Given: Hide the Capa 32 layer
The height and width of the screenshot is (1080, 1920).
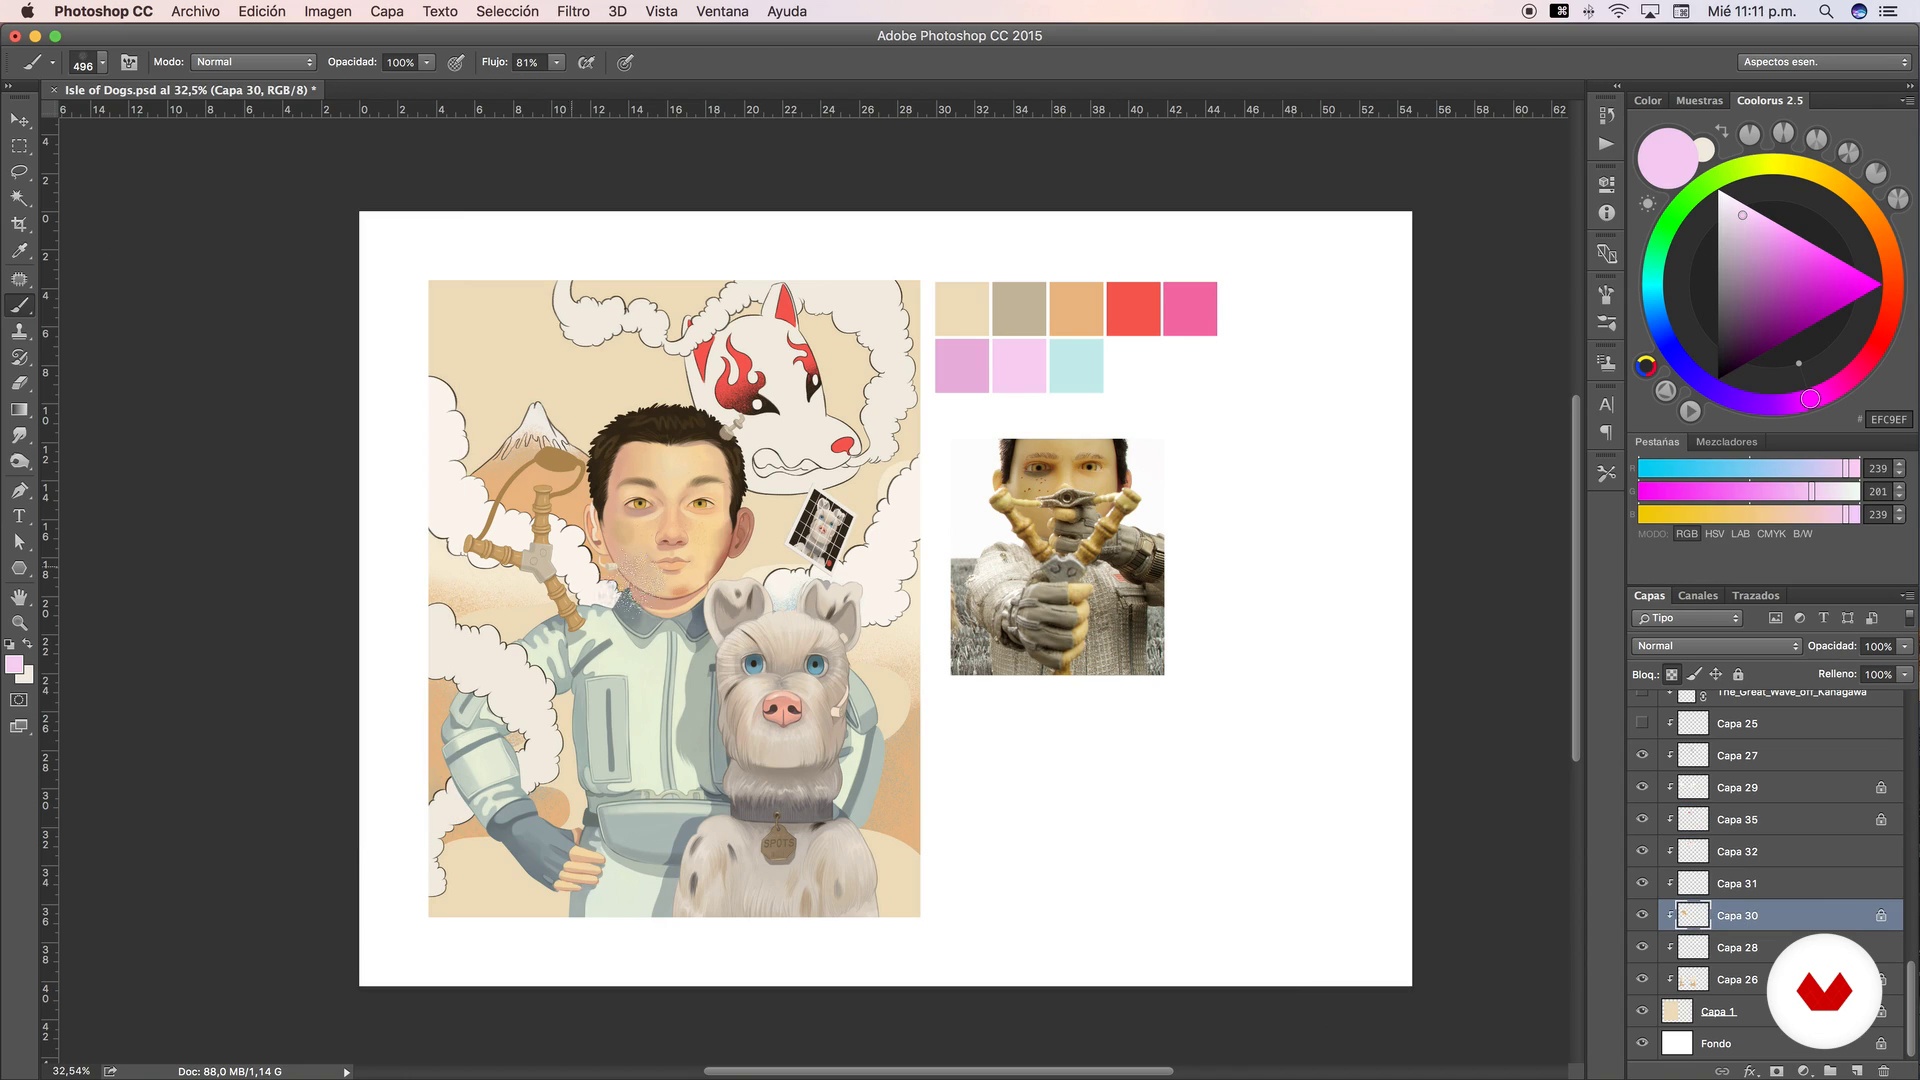Looking at the screenshot, I should [x=1642, y=851].
